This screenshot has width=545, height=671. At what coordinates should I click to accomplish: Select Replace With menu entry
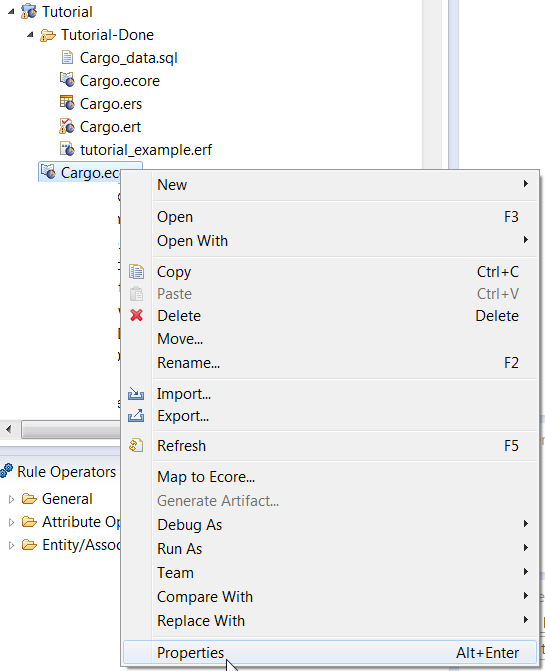(329, 621)
